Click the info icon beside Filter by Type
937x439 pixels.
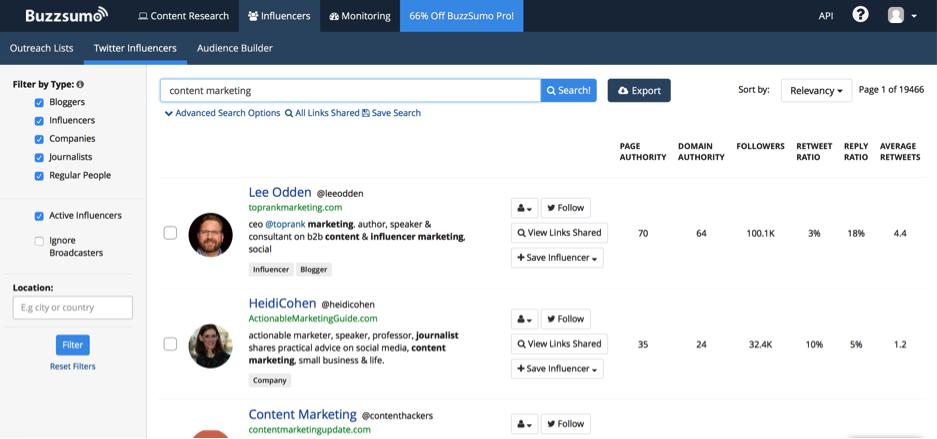pyautogui.click(x=80, y=85)
